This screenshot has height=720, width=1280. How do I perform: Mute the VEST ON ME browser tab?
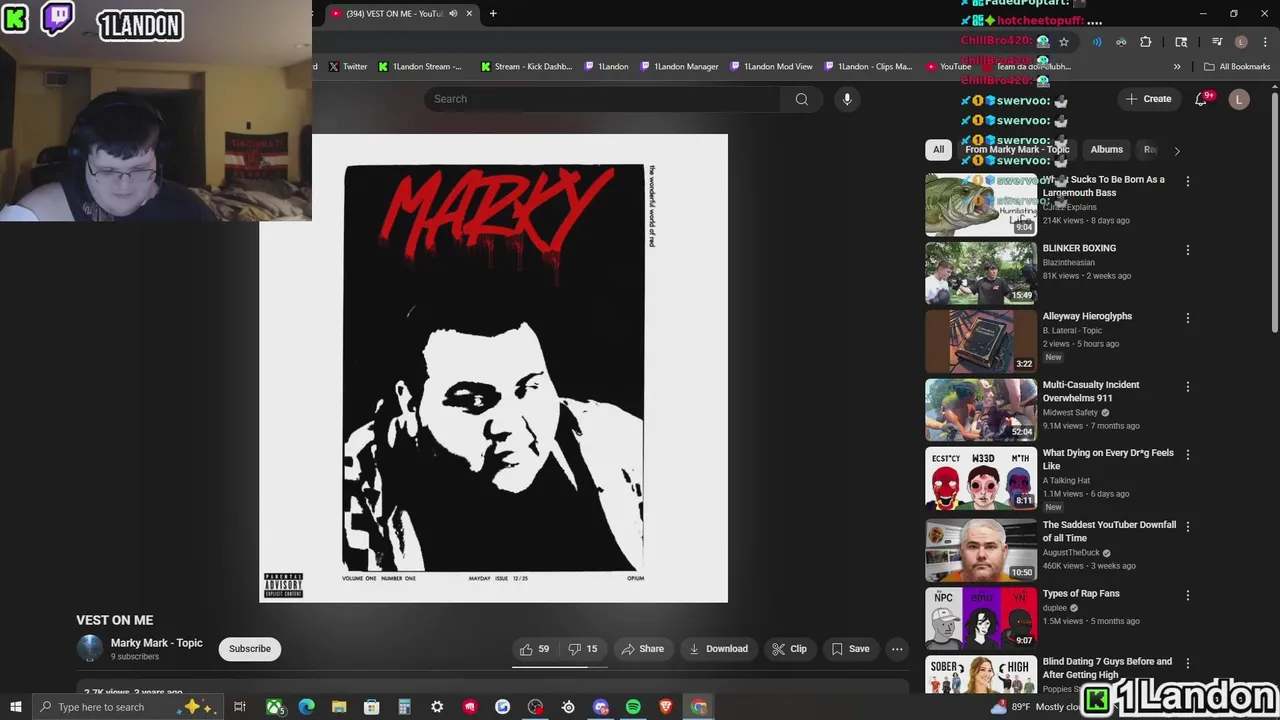[x=453, y=14]
